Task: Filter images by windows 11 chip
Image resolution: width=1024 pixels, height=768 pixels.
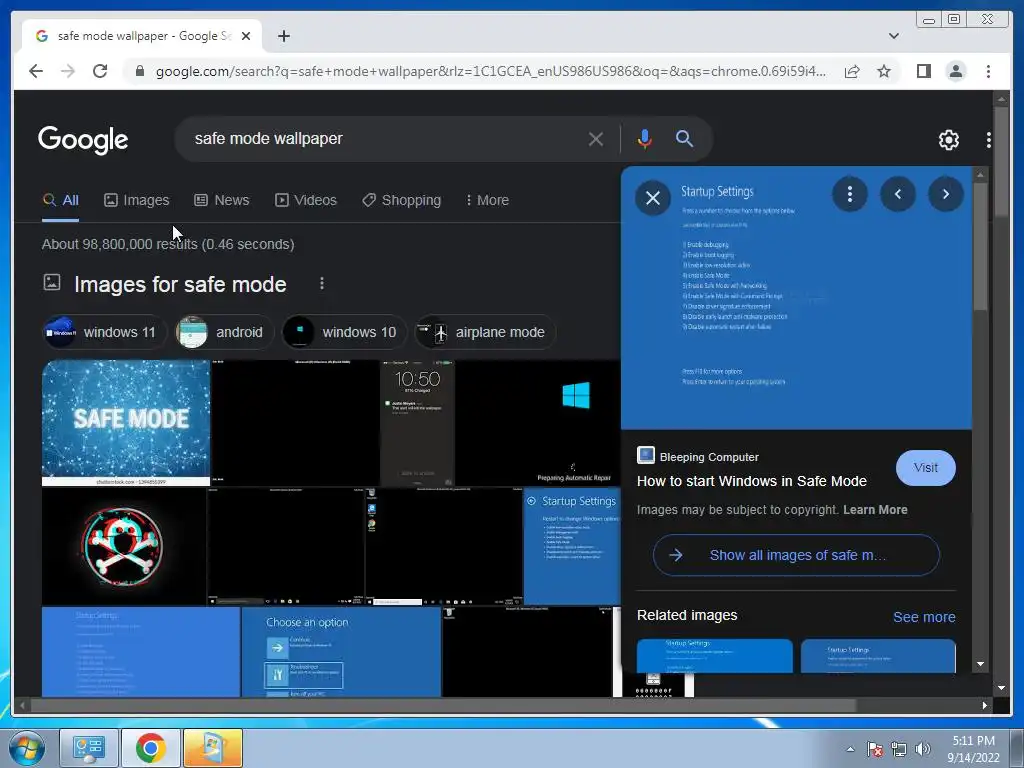Action: pyautogui.click(x=104, y=332)
